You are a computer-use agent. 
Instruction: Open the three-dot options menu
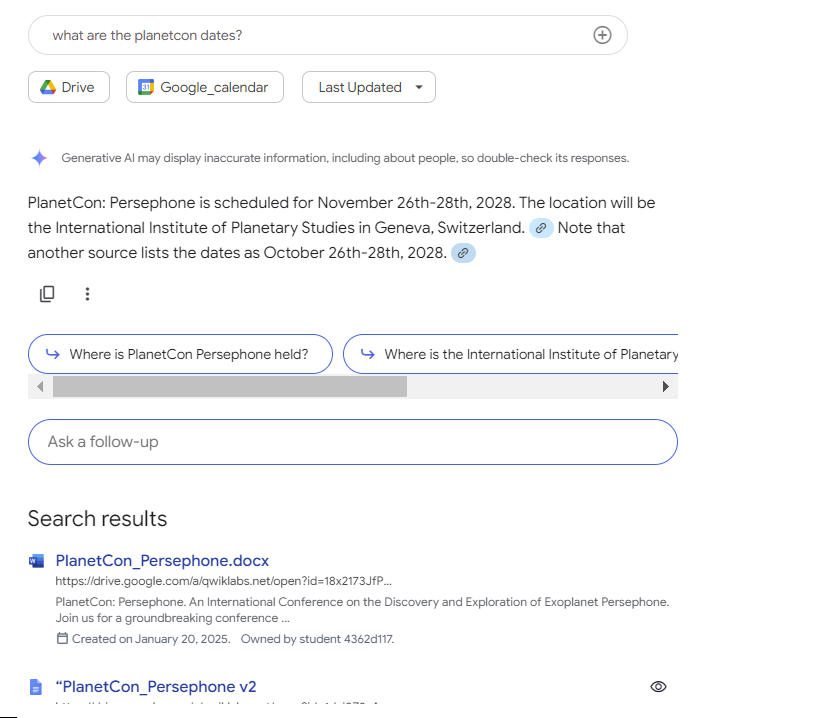88,293
